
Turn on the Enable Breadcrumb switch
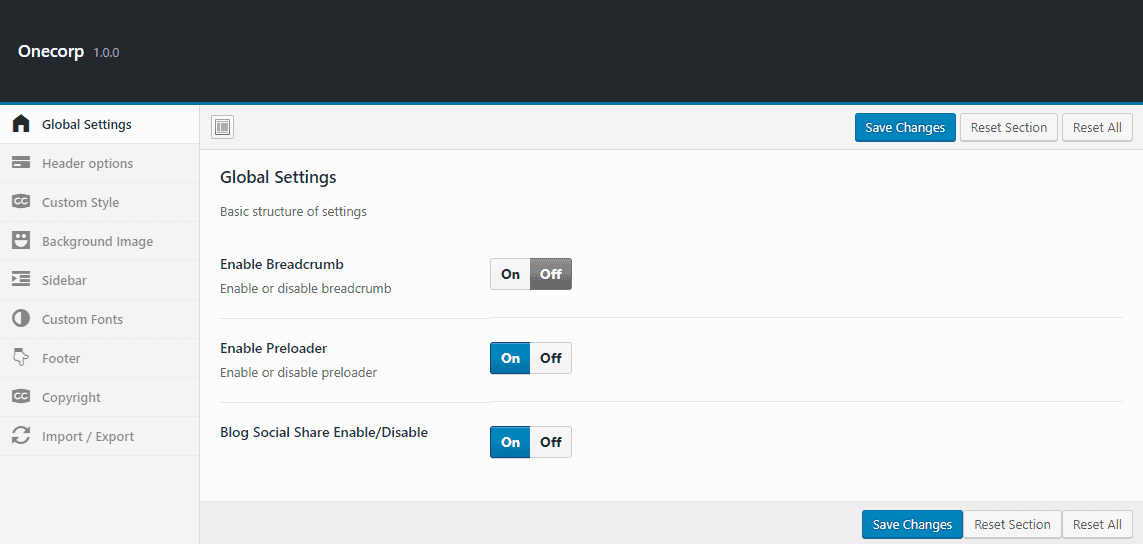pyautogui.click(x=511, y=274)
